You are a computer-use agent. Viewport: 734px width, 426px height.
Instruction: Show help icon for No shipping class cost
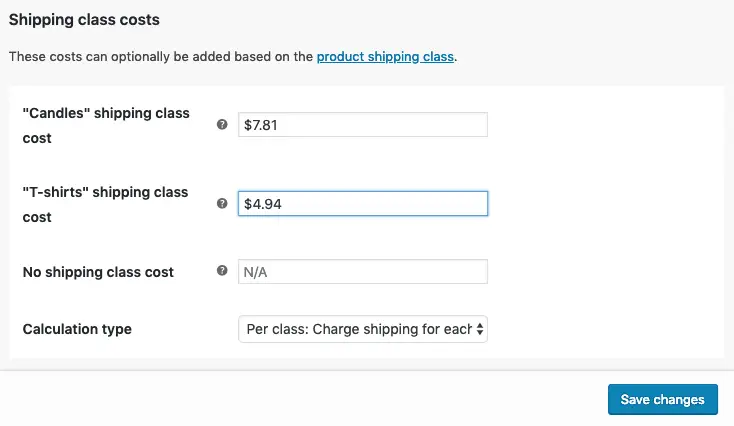pyautogui.click(x=222, y=271)
